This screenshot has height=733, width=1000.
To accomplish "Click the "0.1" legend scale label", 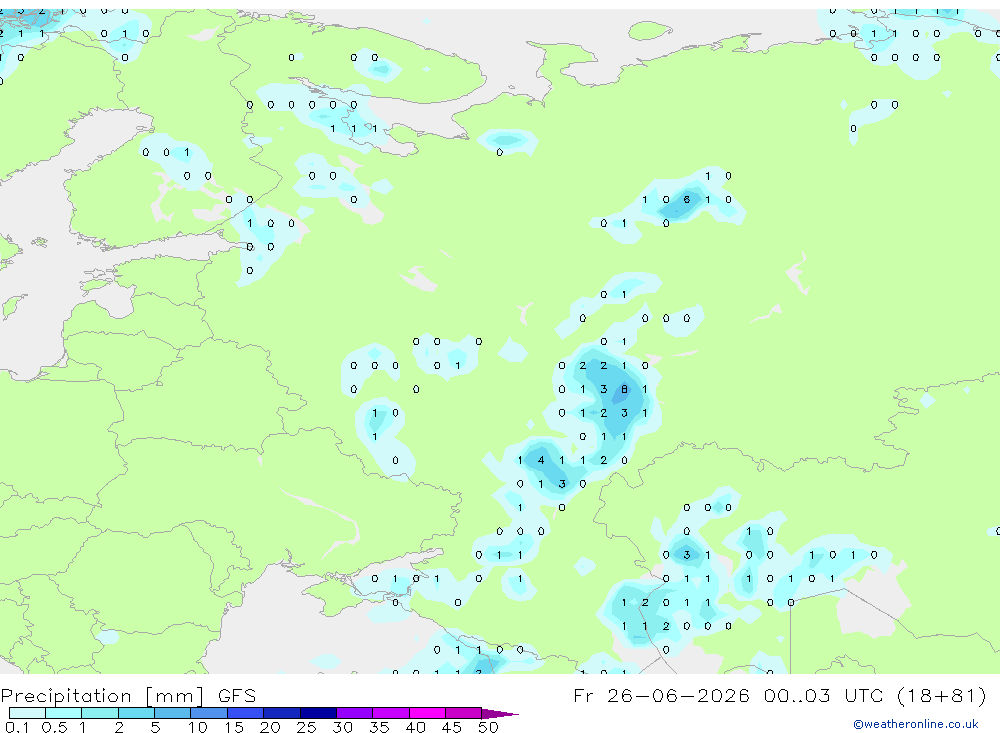I will (x=17, y=727).
